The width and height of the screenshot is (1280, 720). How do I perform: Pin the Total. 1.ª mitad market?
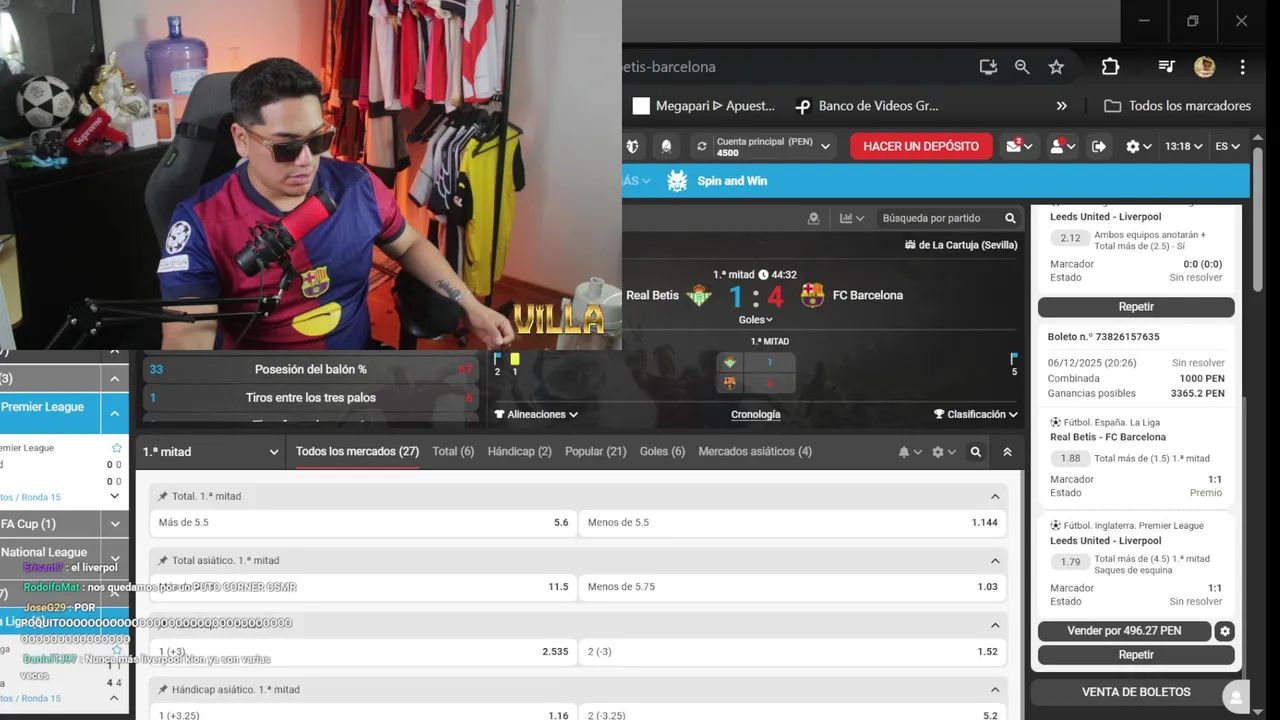(162, 496)
